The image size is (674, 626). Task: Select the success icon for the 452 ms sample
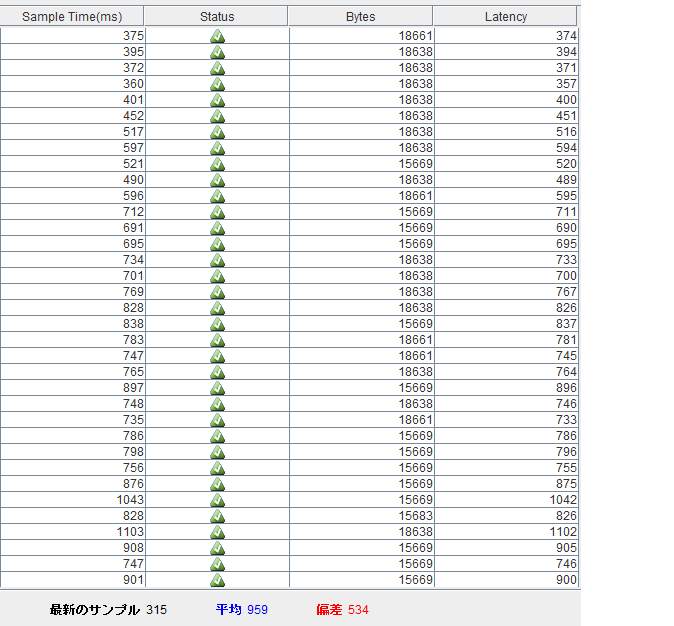217,116
